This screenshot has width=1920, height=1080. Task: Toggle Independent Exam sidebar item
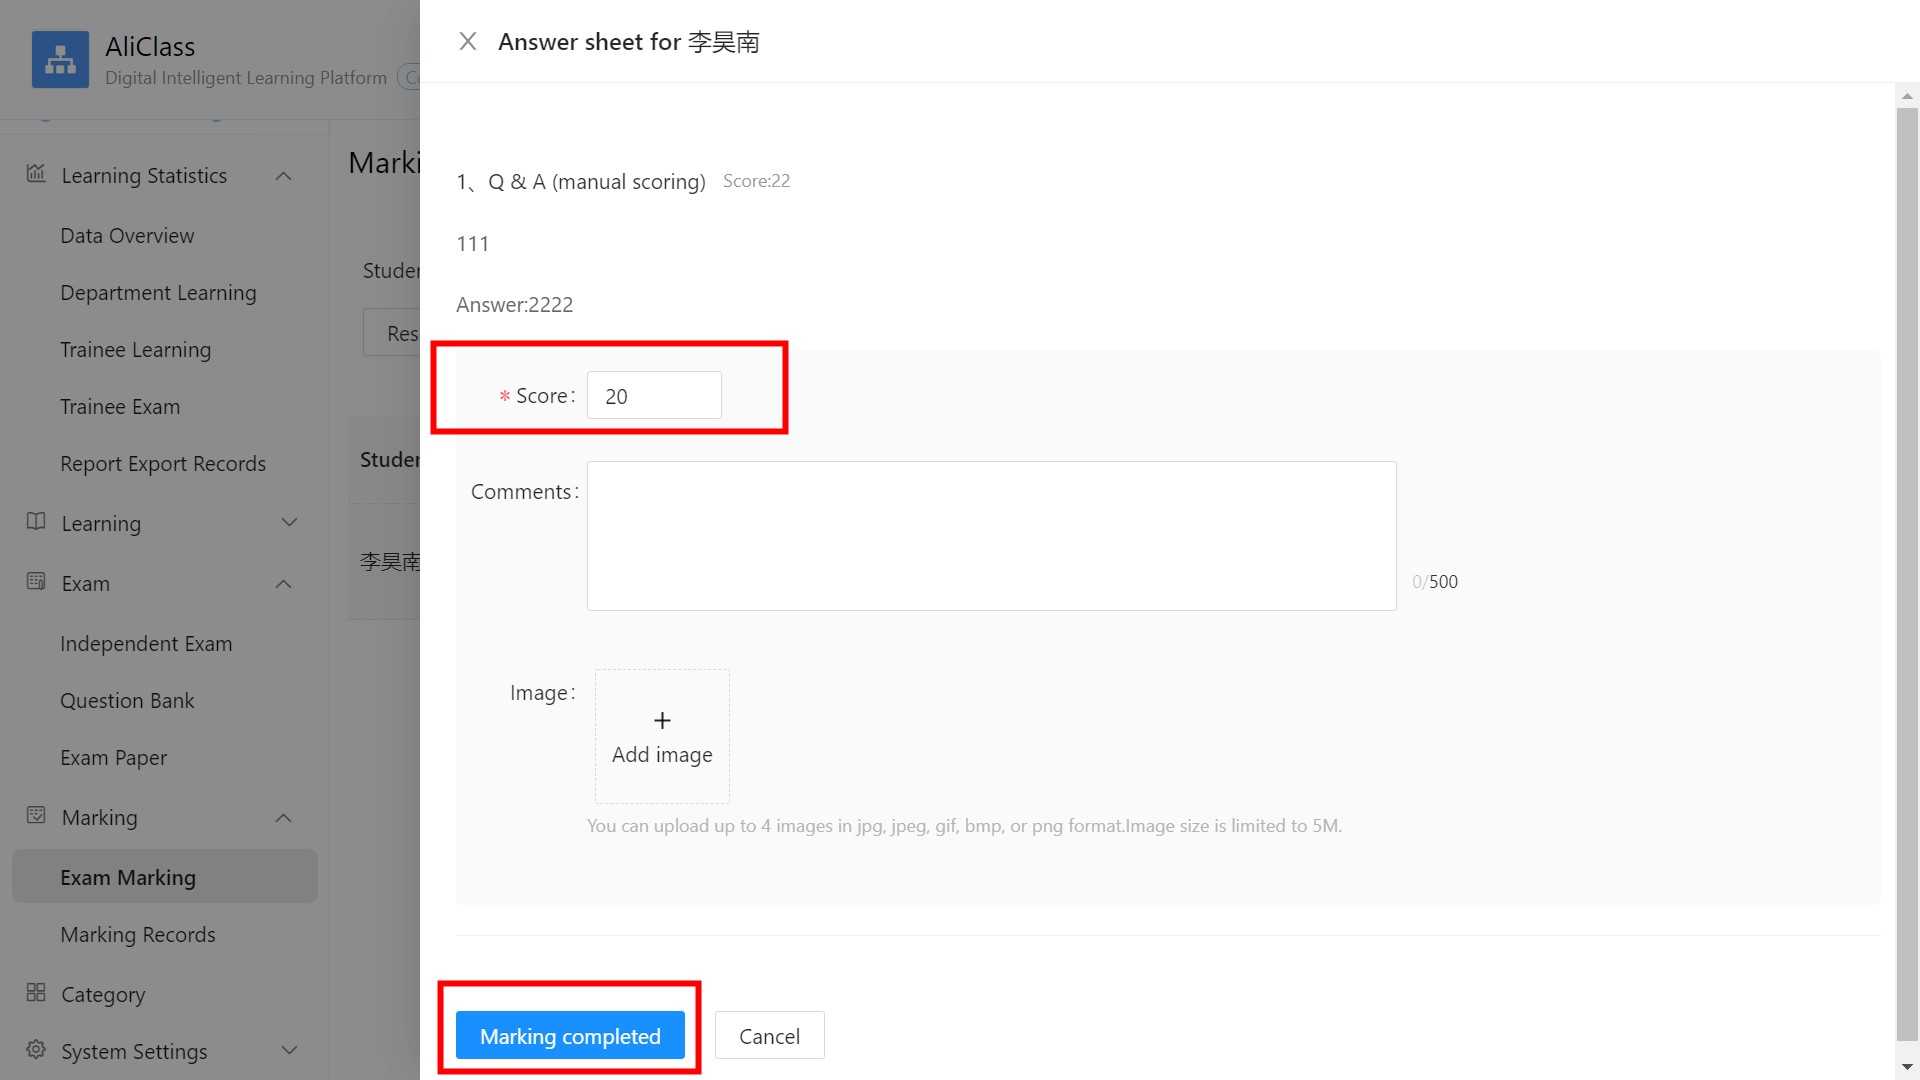[x=146, y=642]
